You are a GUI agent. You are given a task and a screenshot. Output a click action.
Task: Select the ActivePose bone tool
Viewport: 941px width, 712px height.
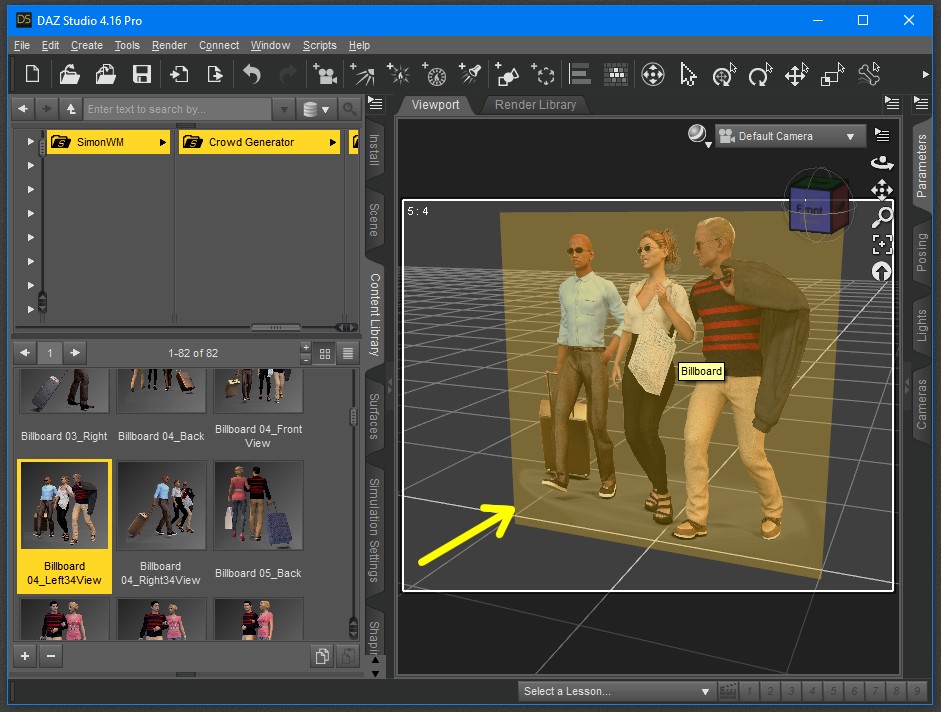868,74
